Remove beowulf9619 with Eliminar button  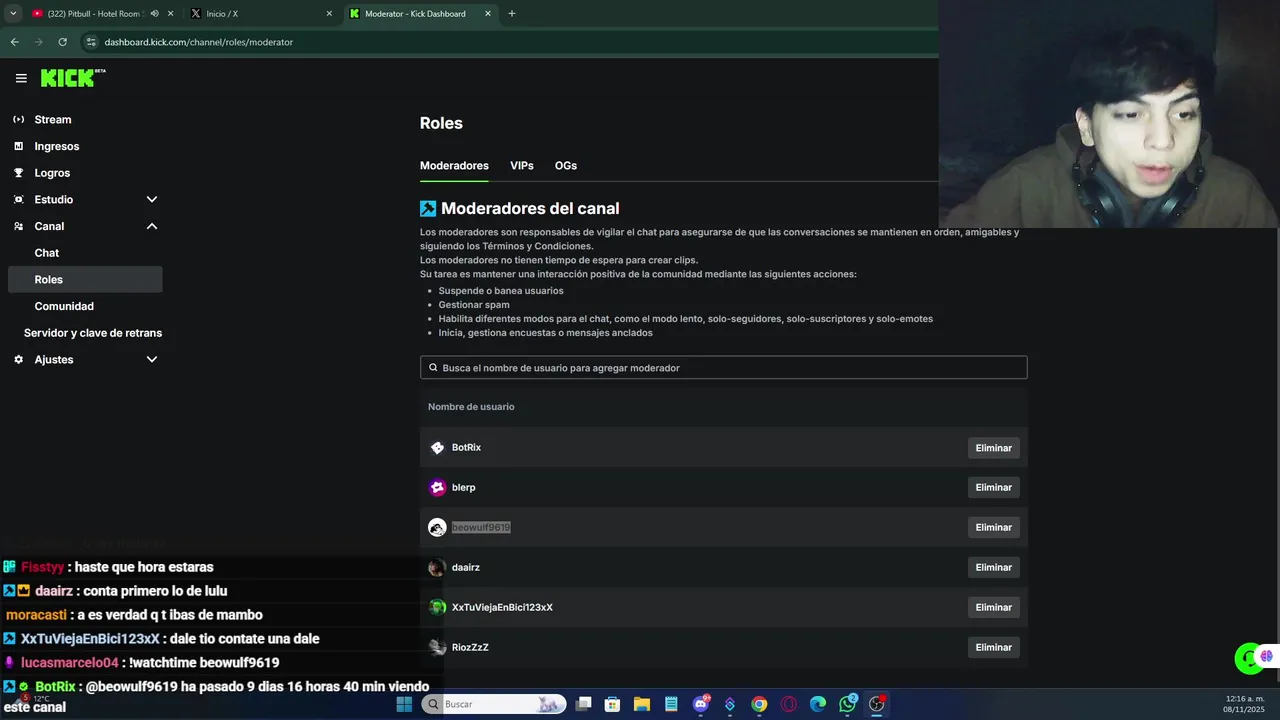(993, 527)
